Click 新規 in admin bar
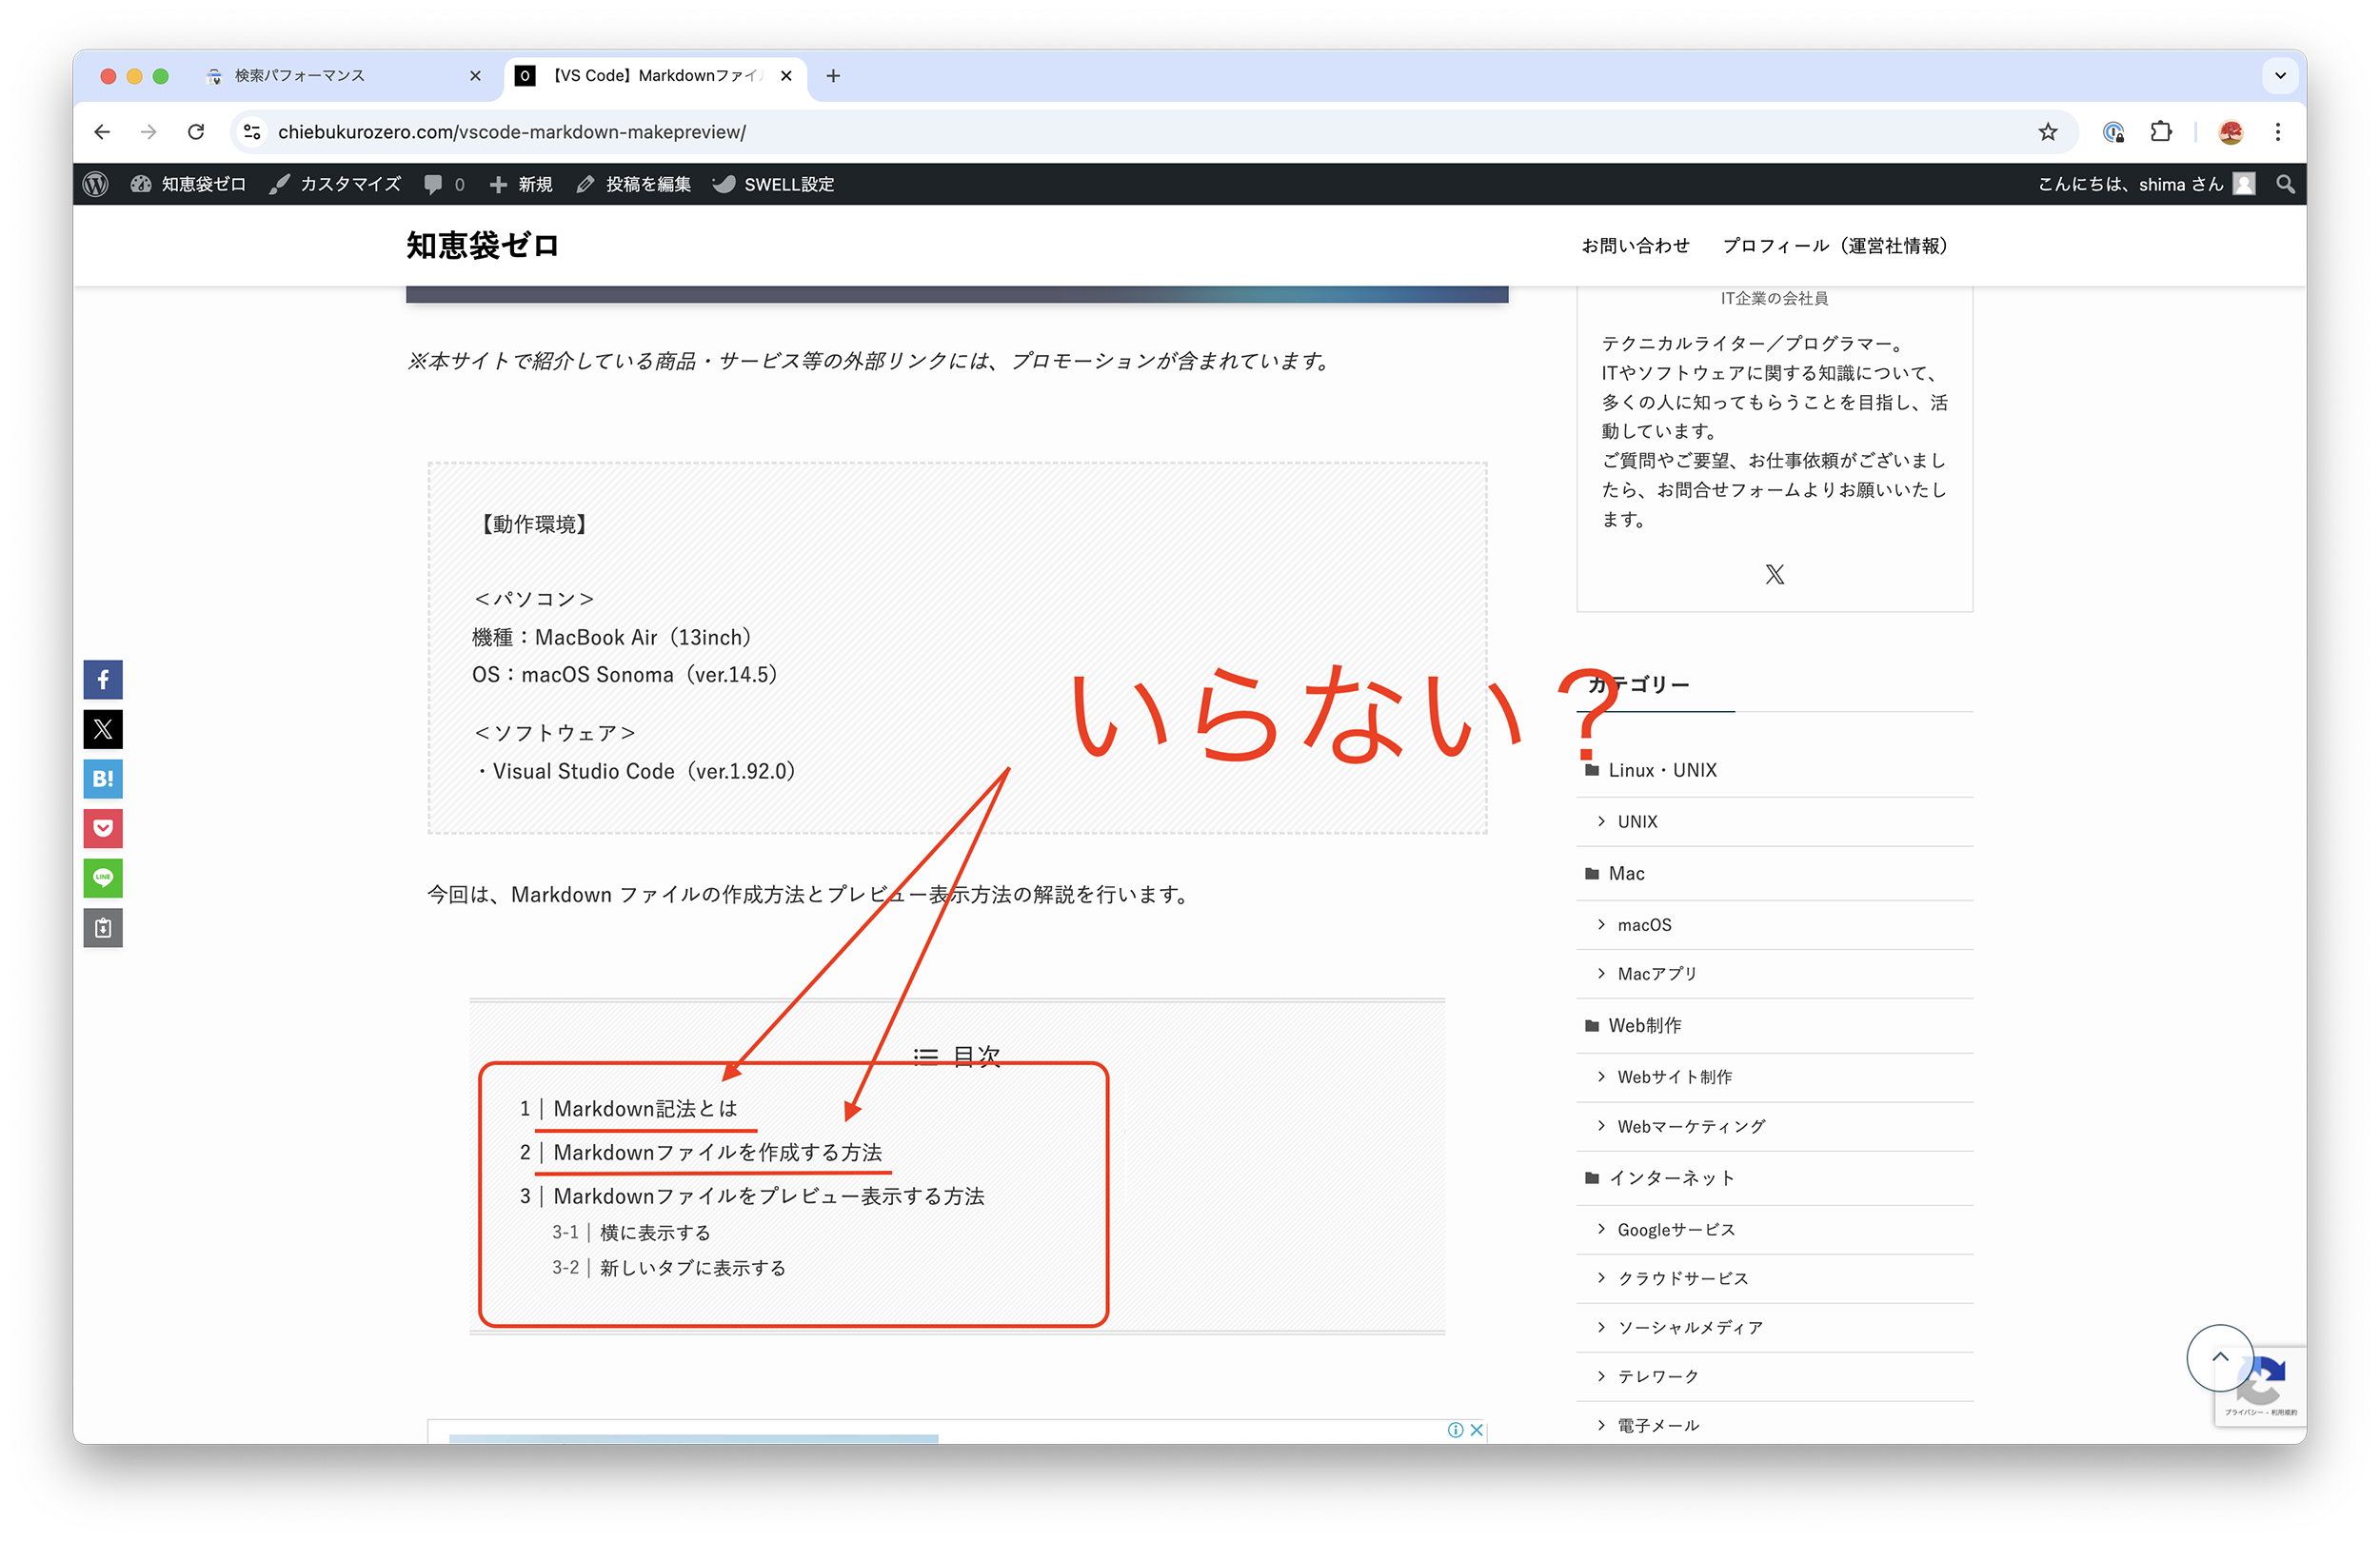 click(521, 184)
